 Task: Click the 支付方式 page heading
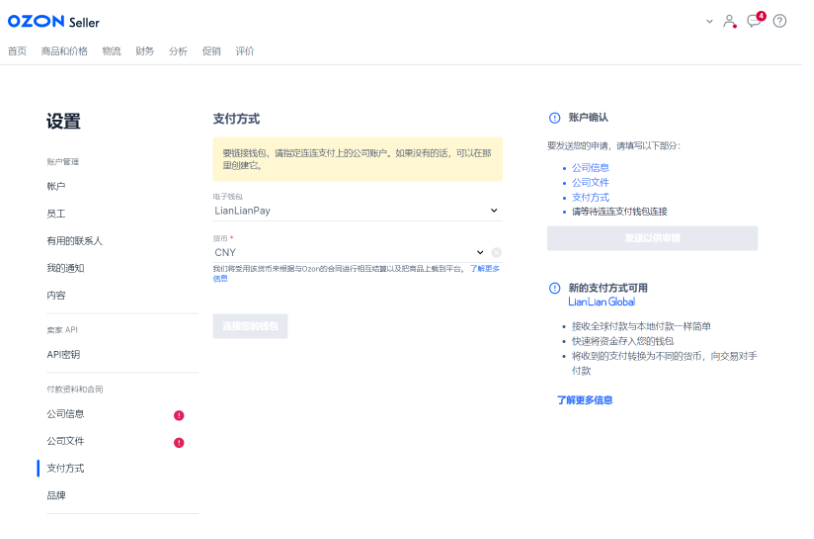click(236, 118)
